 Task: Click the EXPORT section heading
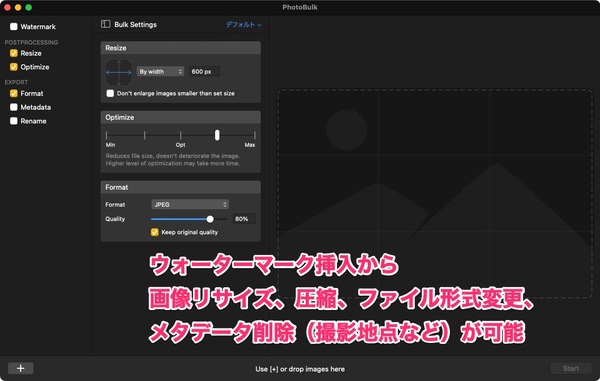pyautogui.click(x=16, y=82)
